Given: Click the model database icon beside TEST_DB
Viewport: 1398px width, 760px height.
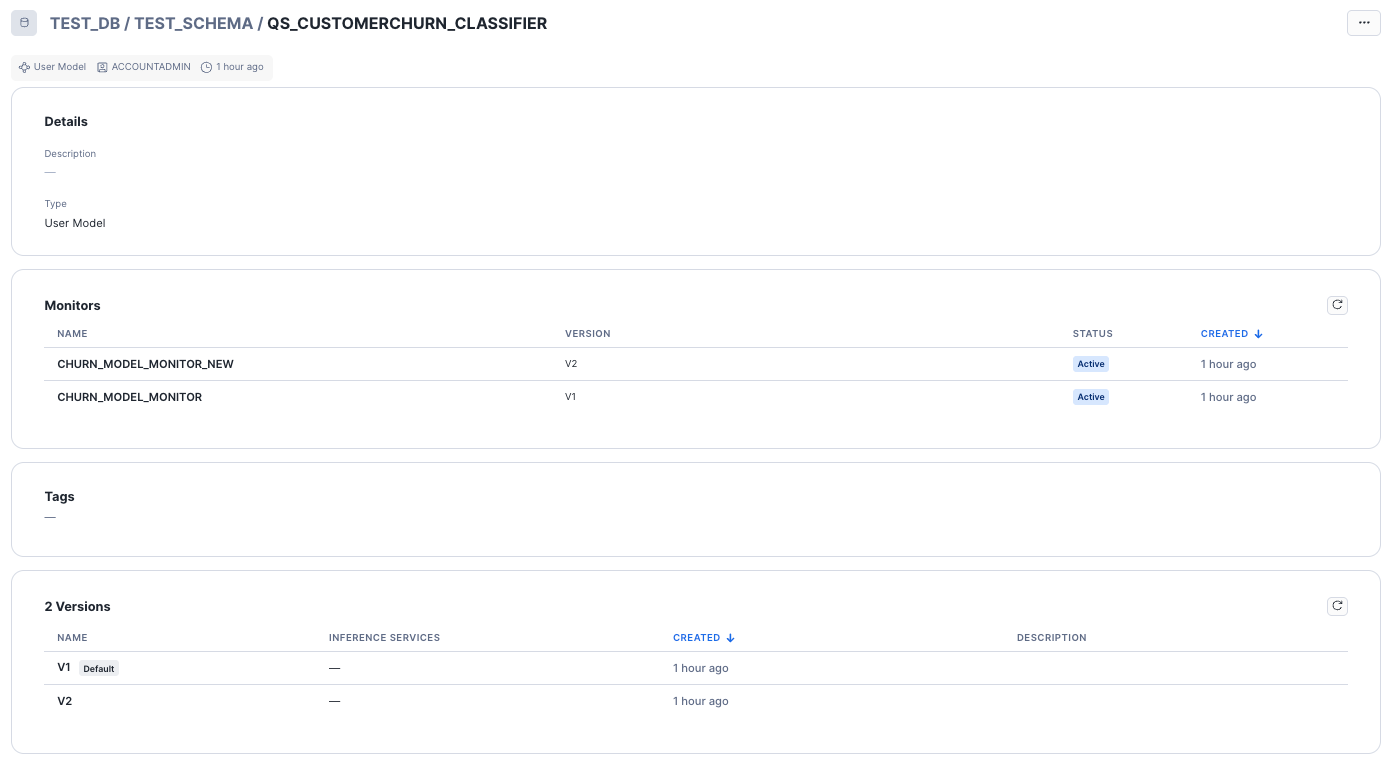Looking at the screenshot, I should click(x=24, y=23).
